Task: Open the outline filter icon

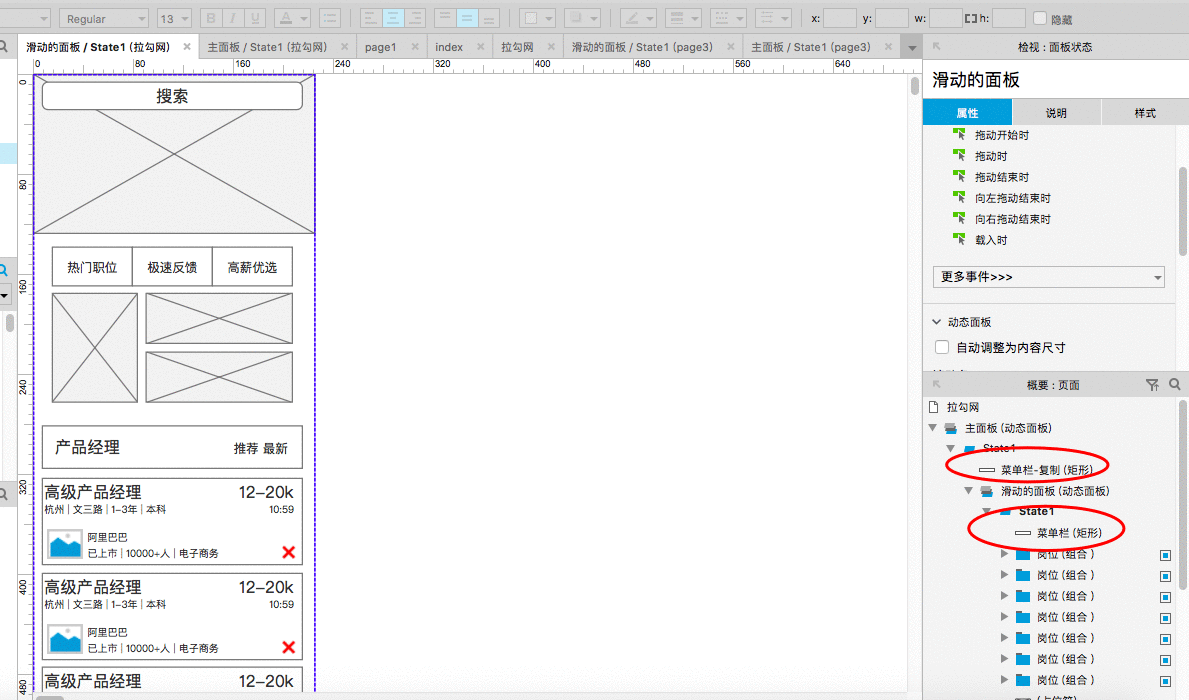Action: click(1152, 385)
